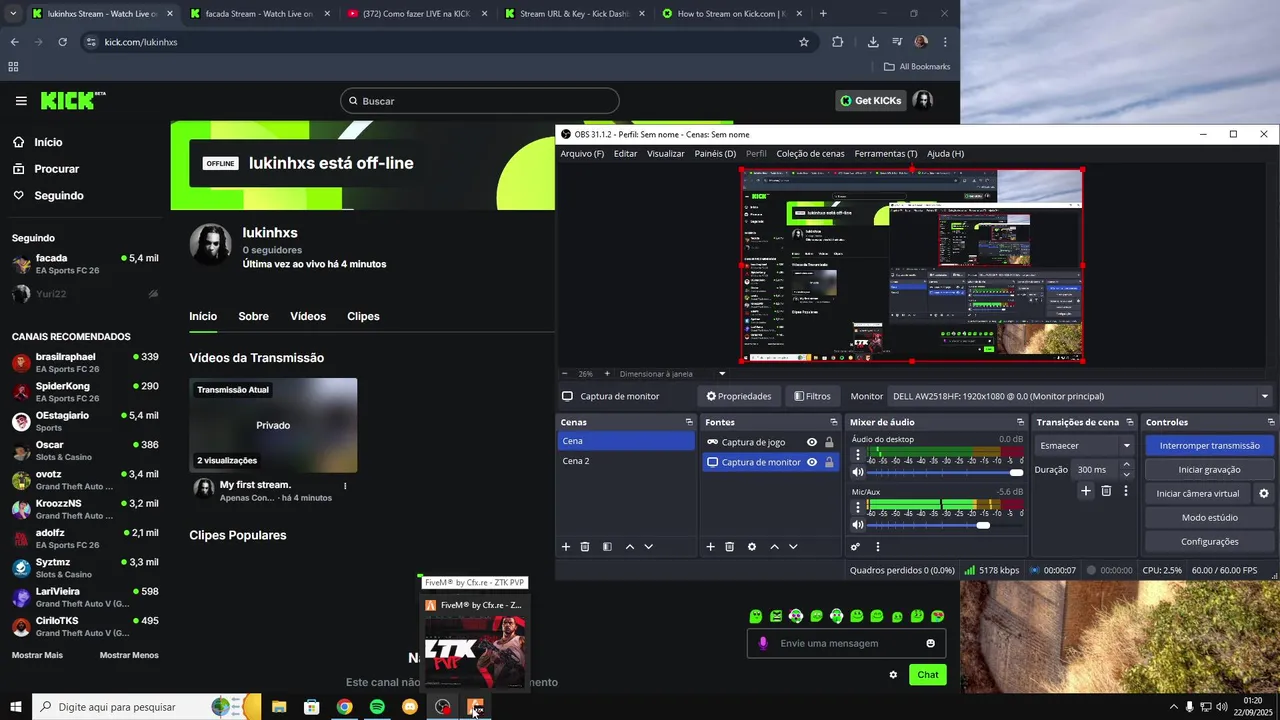Open Coleção de cenas menu
Viewport: 1280px width, 720px height.
[x=810, y=154]
